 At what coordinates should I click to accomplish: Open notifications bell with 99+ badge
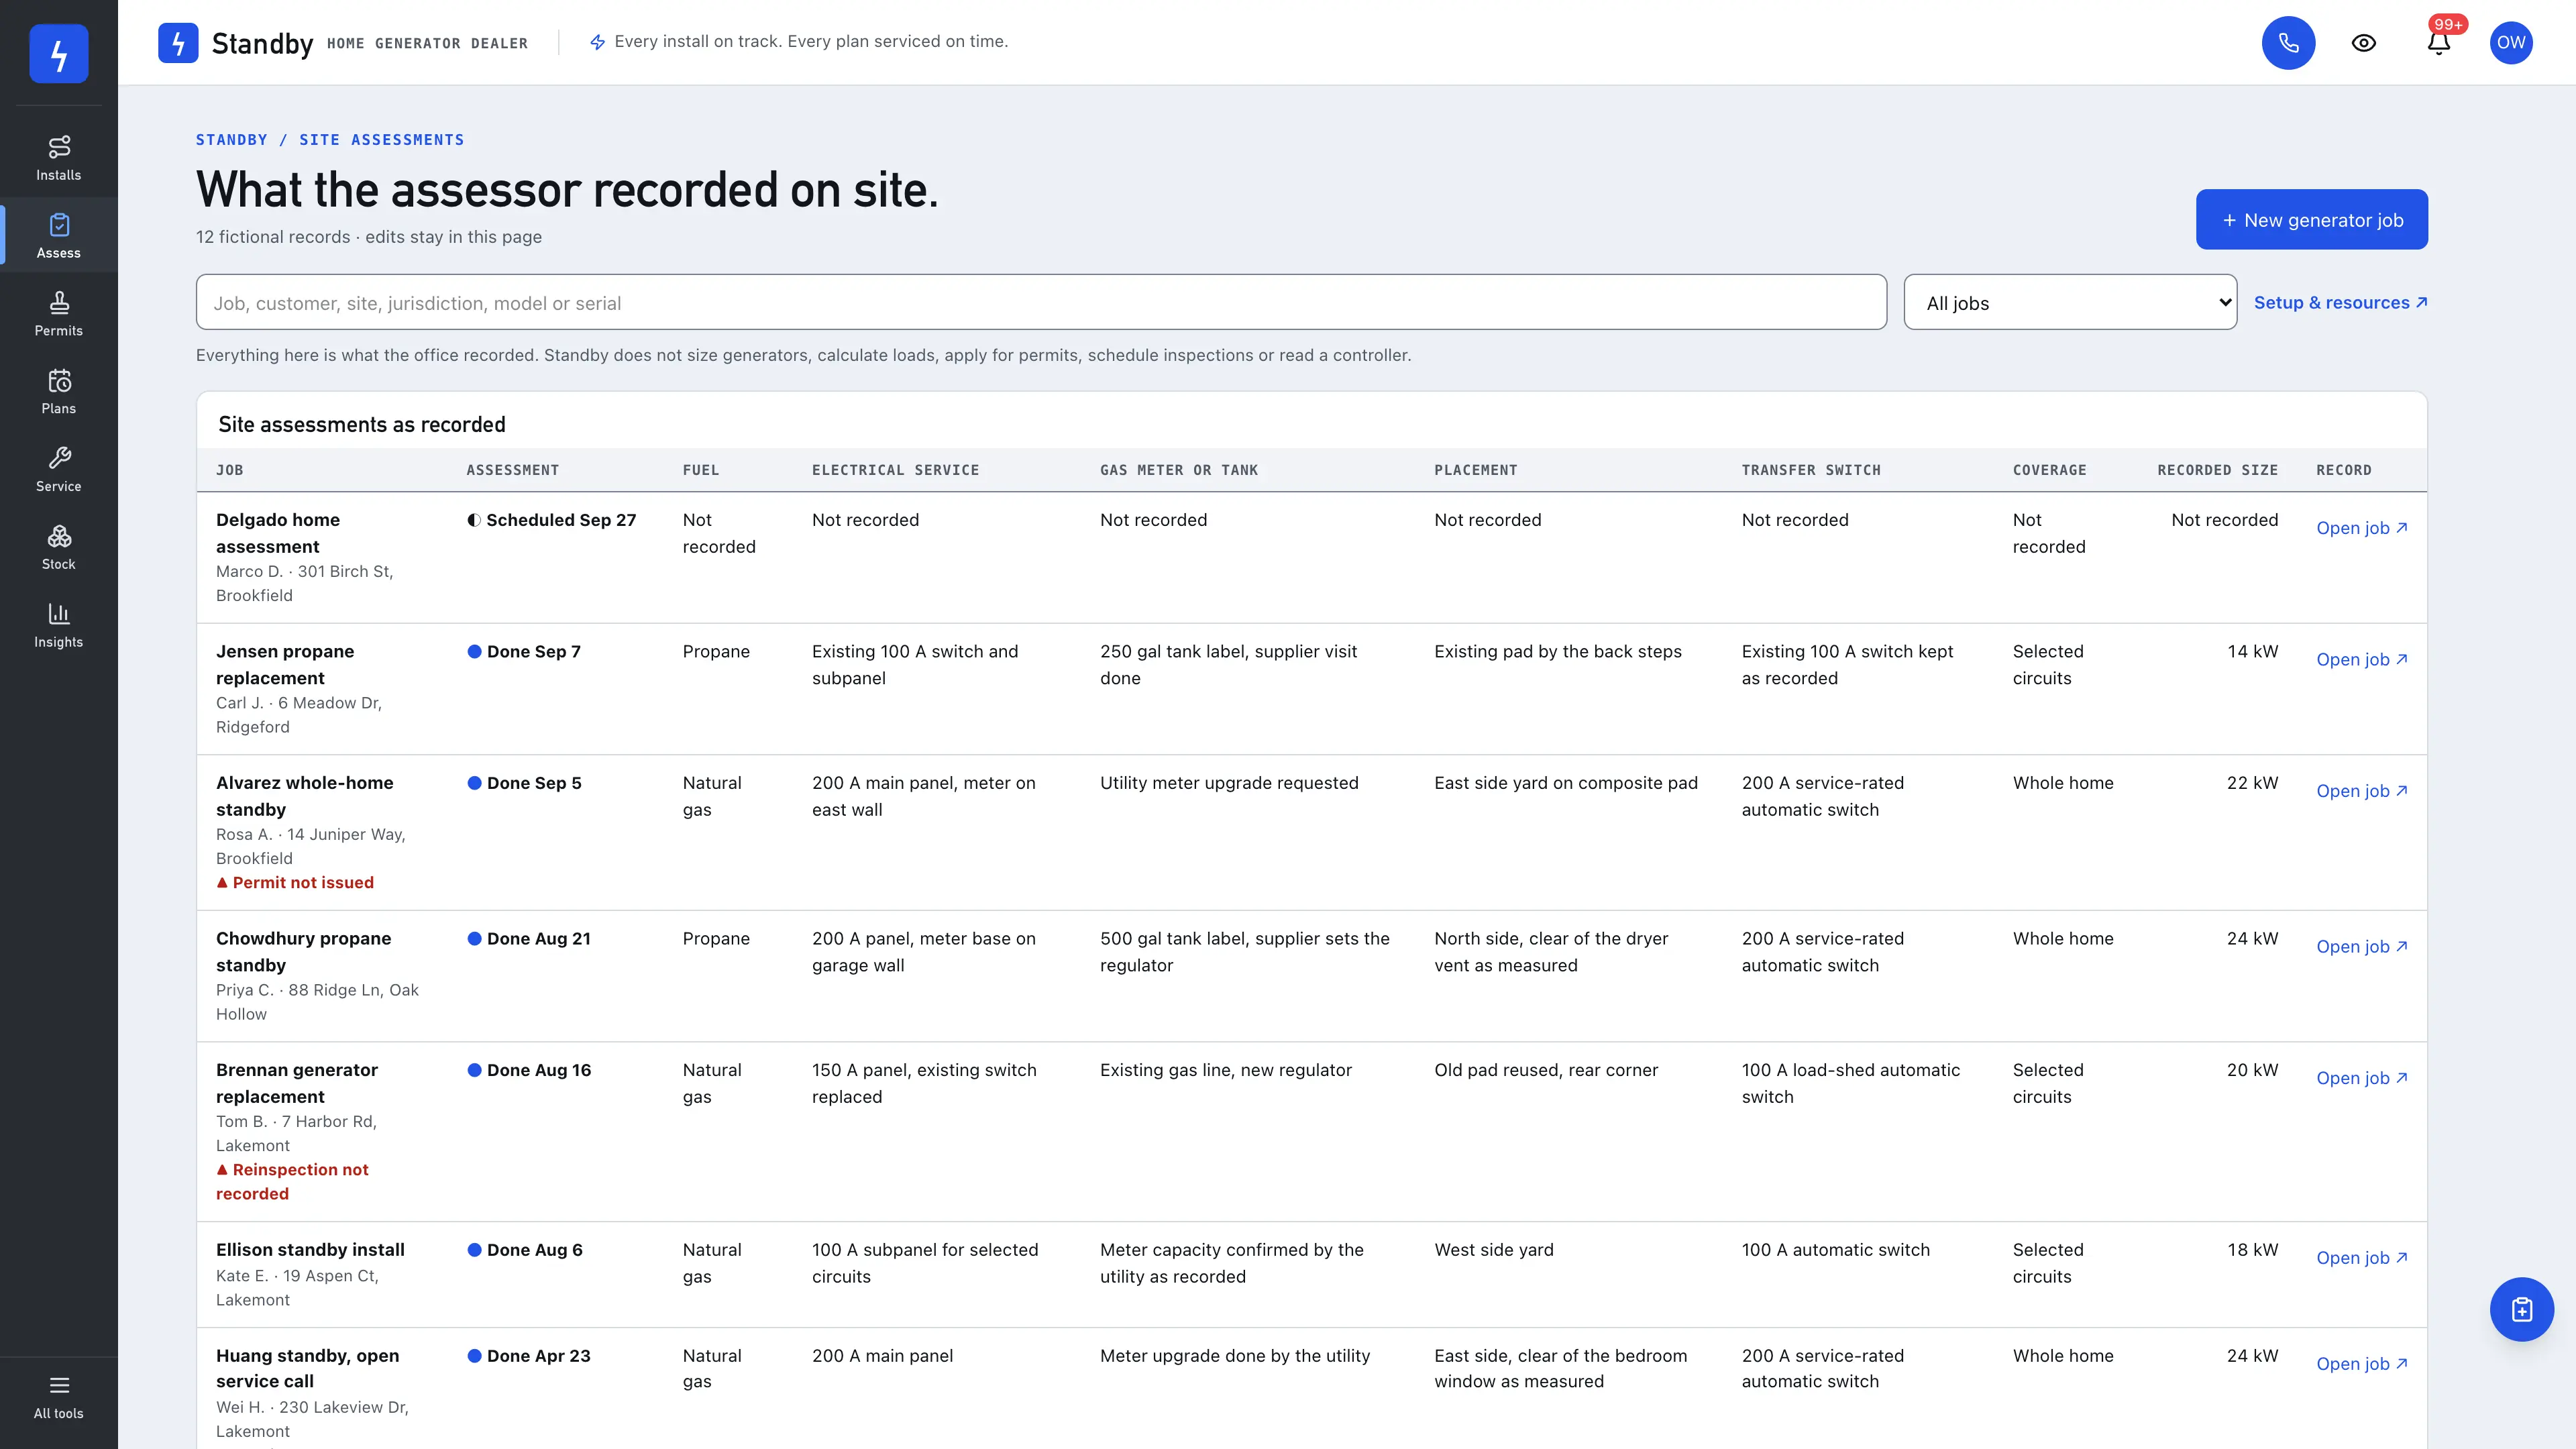point(2438,42)
